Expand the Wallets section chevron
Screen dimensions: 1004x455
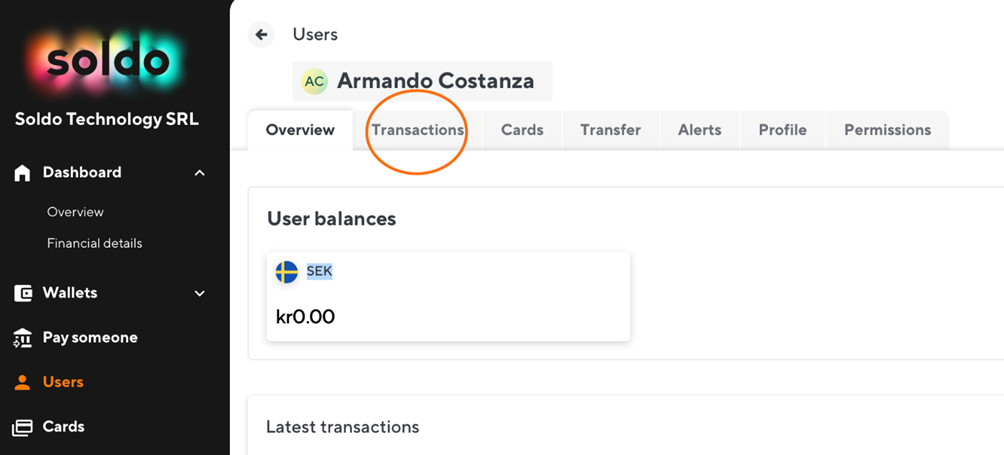click(x=200, y=293)
